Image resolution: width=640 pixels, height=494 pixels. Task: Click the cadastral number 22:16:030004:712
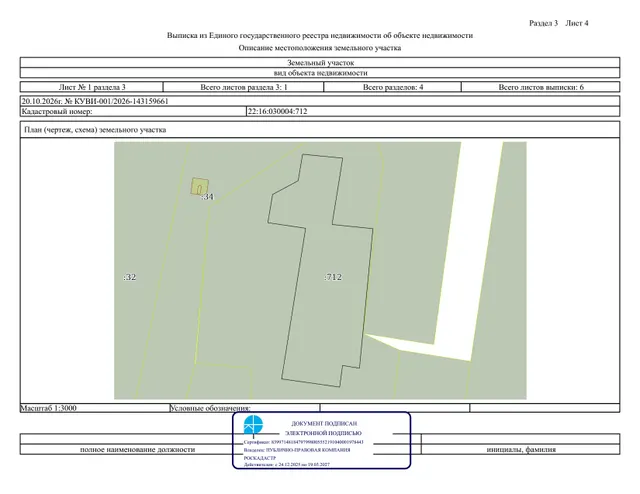point(278,111)
